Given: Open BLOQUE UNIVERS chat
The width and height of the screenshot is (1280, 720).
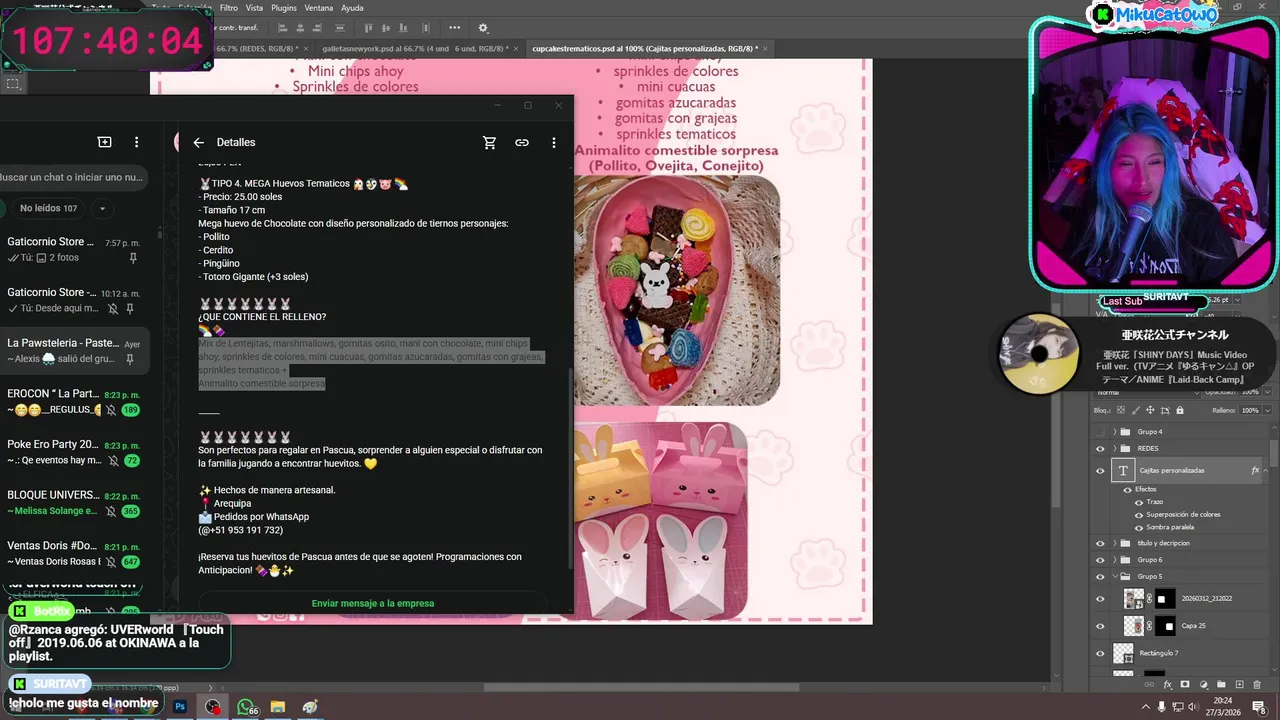Looking at the screenshot, I should point(74,503).
